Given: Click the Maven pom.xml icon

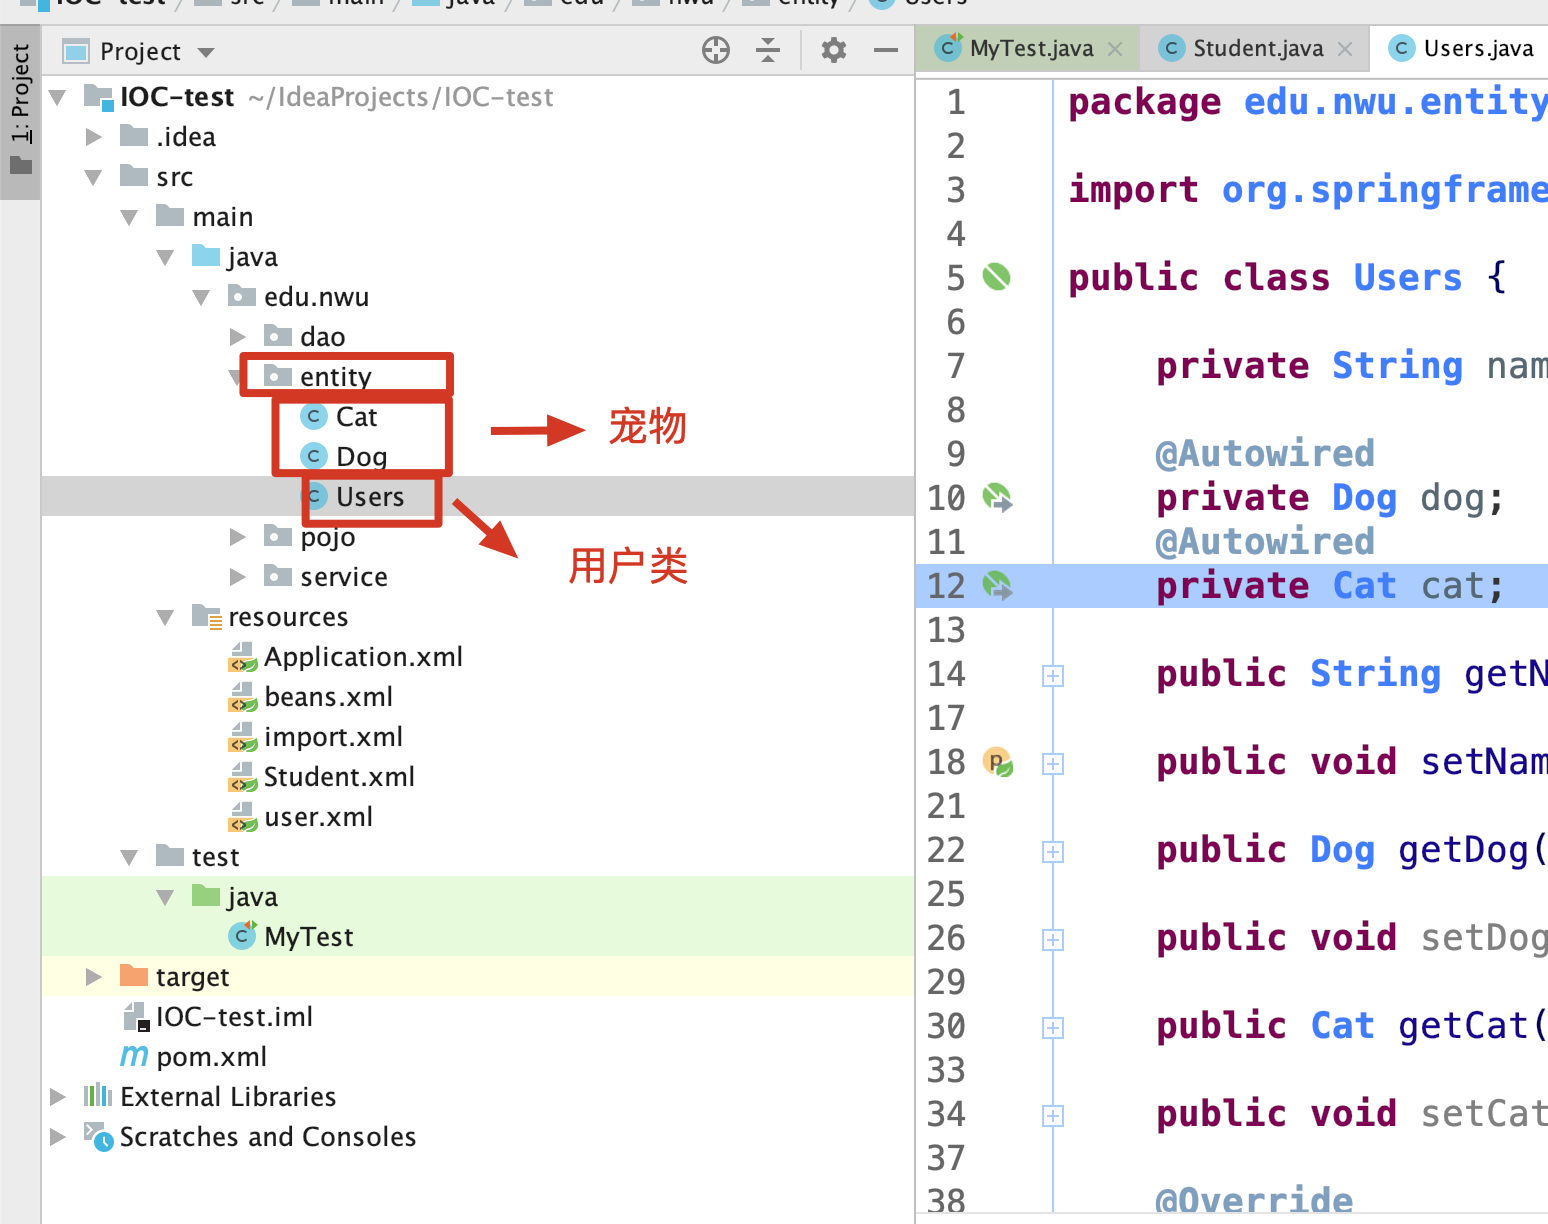Looking at the screenshot, I should tap(134, 1056).
